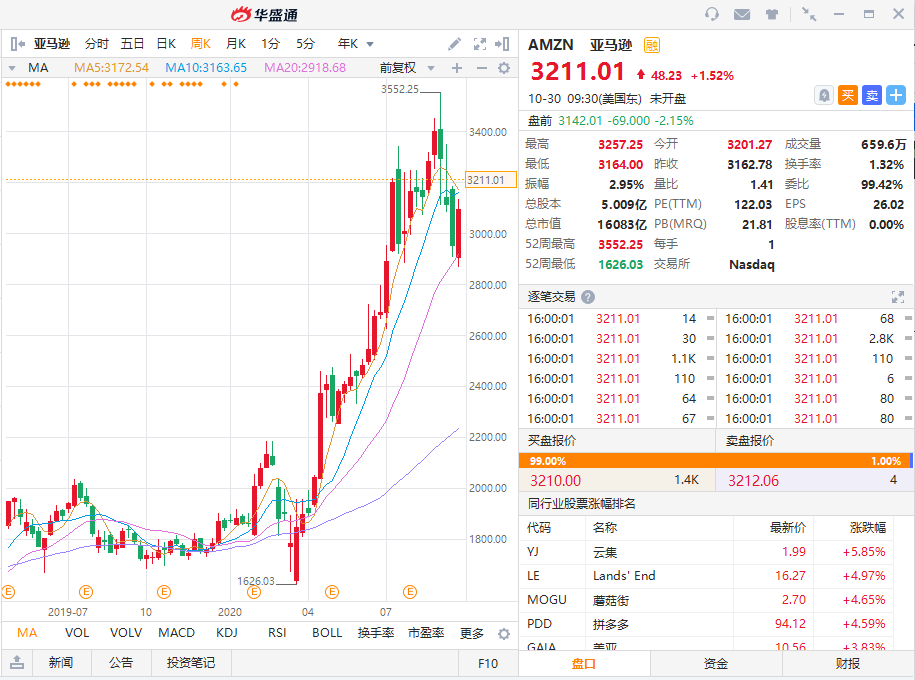
Task: Click earnings marker near 2019-07
Action: coord(86,592)
